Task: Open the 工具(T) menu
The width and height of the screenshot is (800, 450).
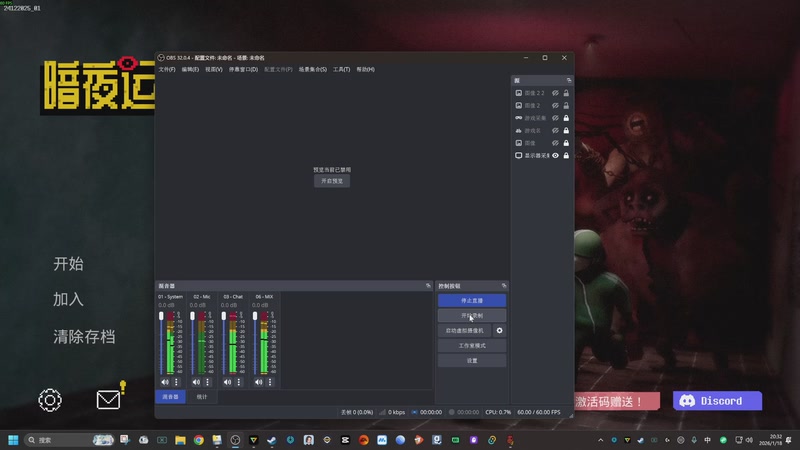Action: pyautogui.click(x=341, y=69)
